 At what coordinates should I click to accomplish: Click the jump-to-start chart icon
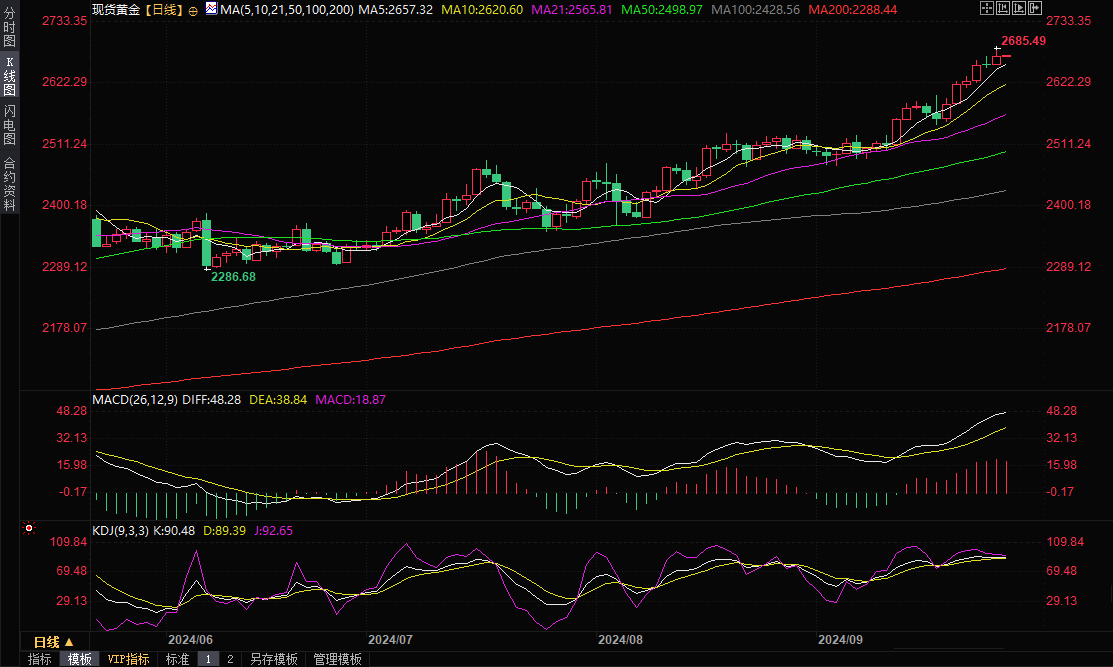(1001, 9)
